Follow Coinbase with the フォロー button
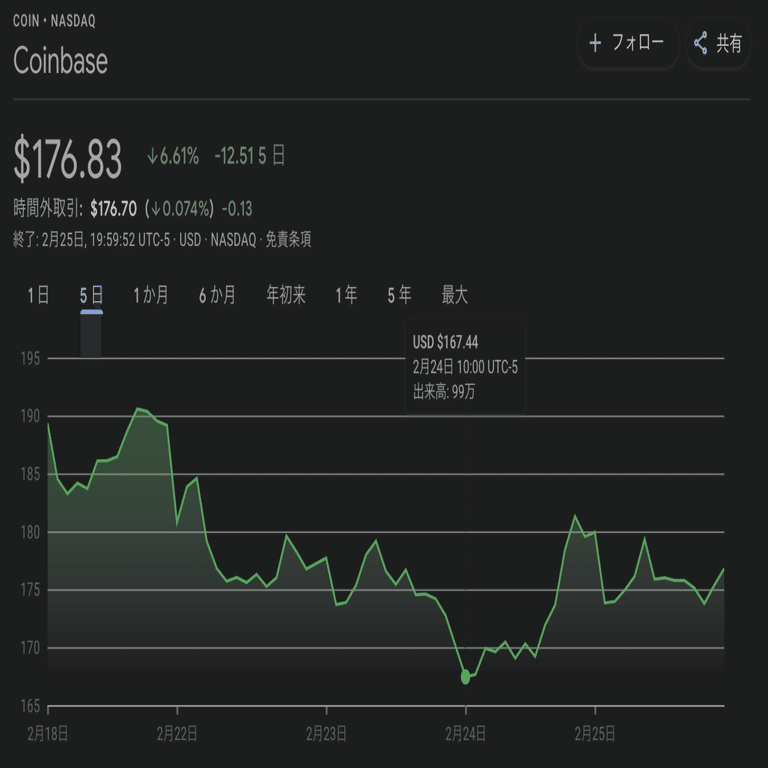 click(x=628, y=43)
